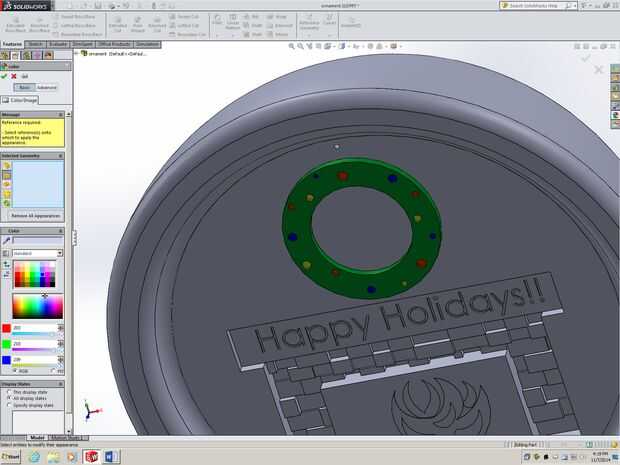Open the search box dropdown arrow
This screenshot has height=465, width=620.
click(x=575, y=6)
